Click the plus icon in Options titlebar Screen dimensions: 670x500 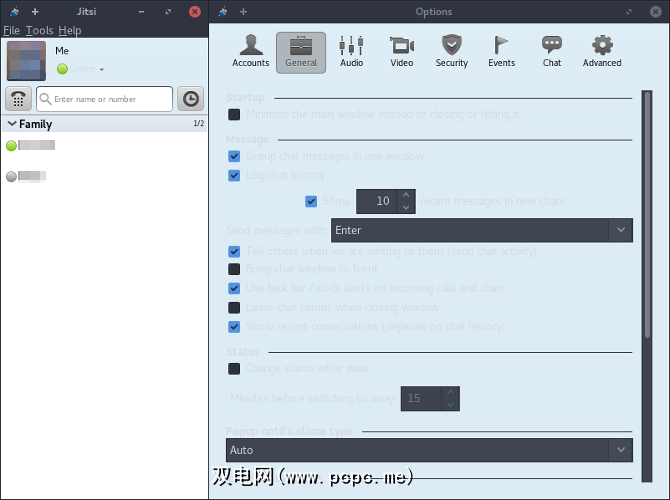pos(243,12)
